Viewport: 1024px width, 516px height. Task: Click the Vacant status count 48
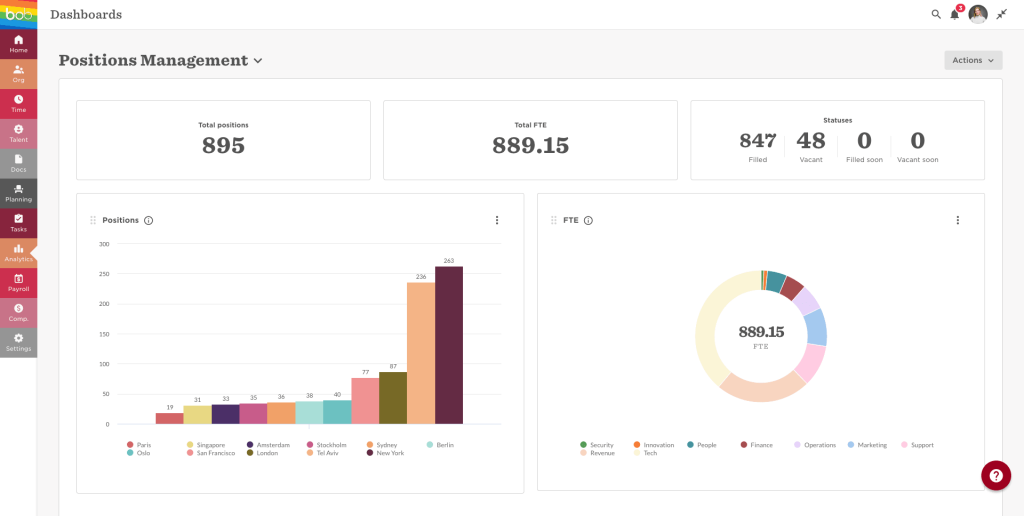tap(810, 141)
